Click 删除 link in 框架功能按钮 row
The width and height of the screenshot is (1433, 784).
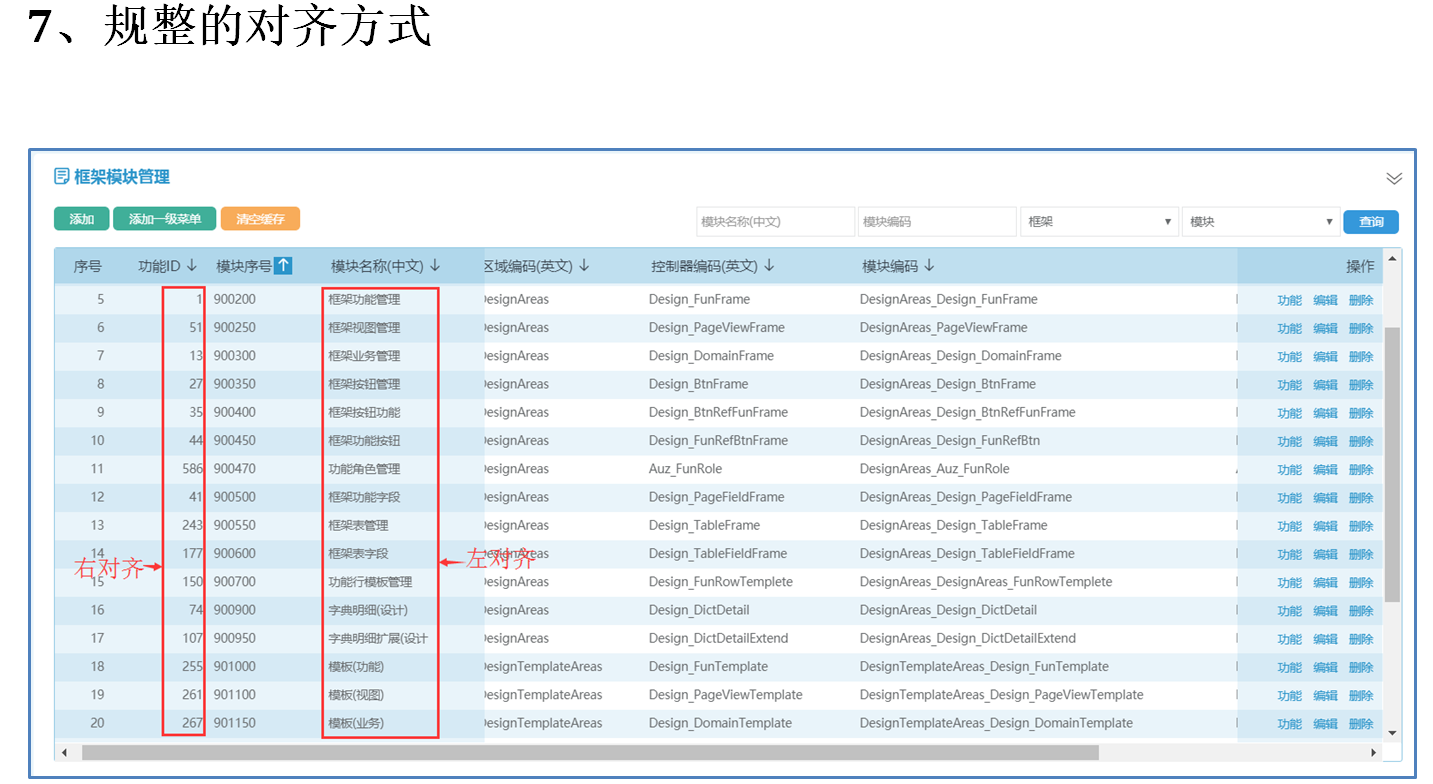[x=1361, y=441]
